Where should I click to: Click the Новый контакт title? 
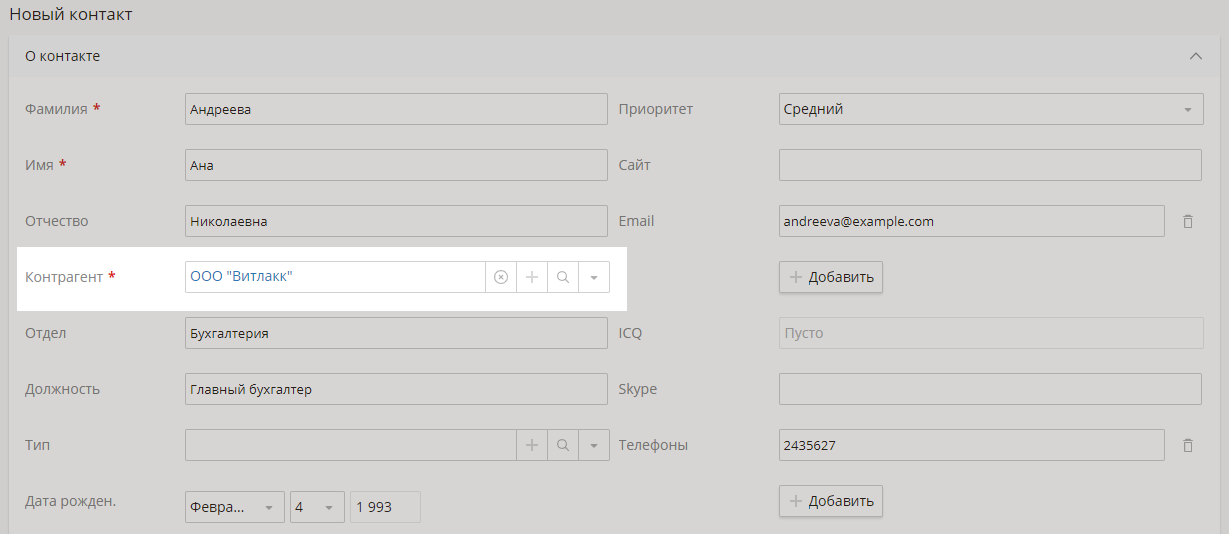click(x=71, y=15)
